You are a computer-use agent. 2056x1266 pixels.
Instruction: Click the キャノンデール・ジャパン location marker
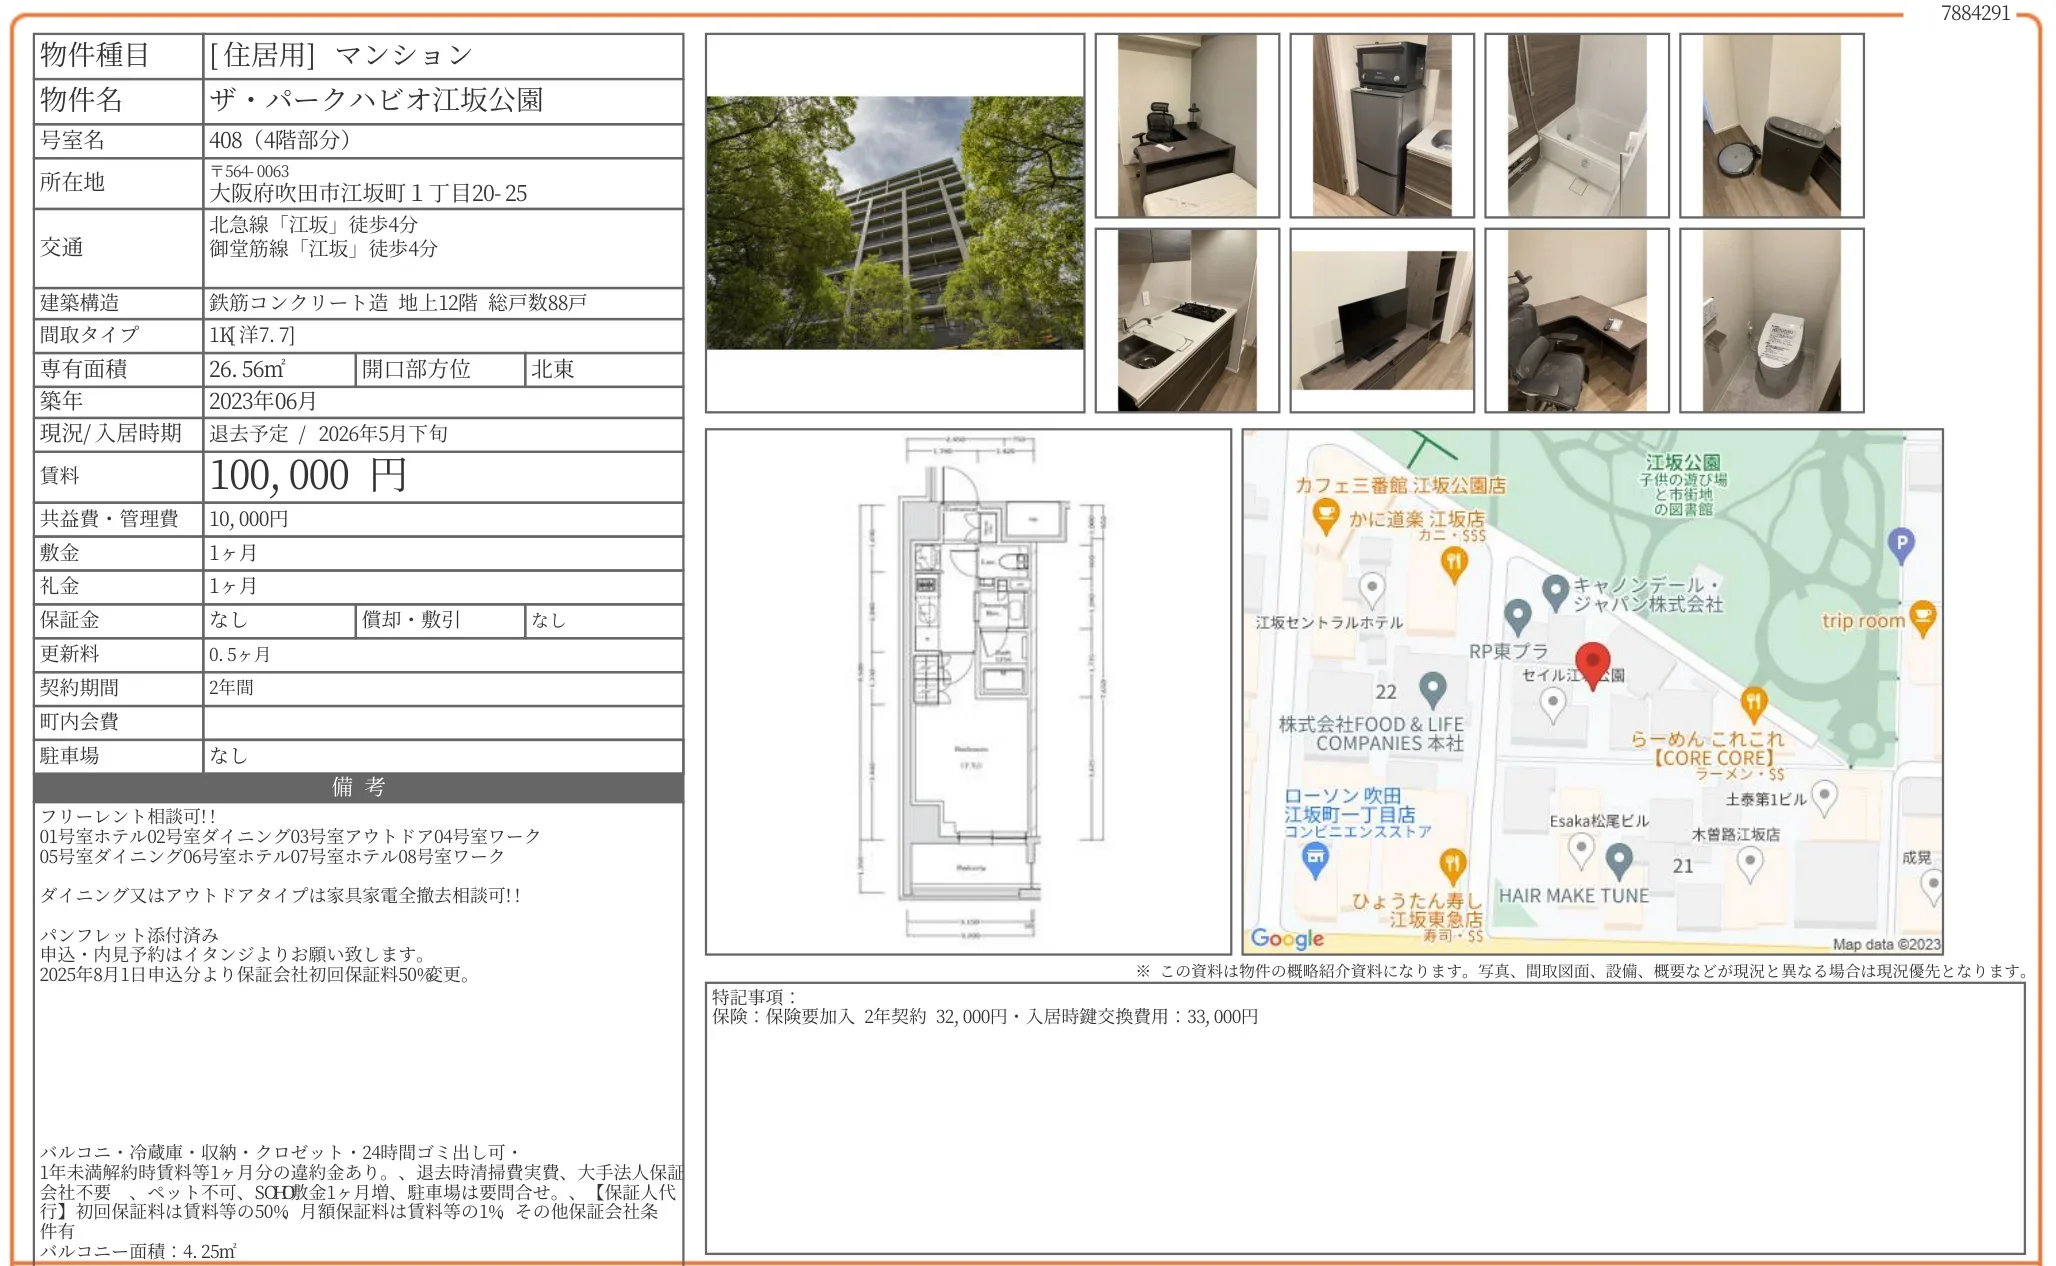1555,591
